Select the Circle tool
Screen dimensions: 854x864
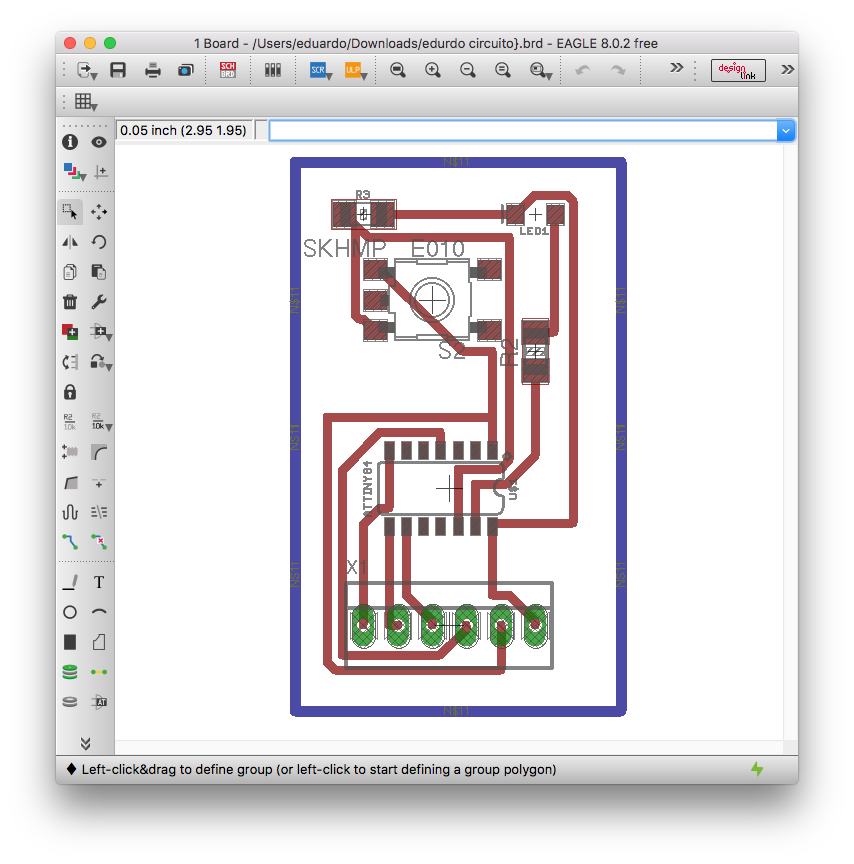70,612
